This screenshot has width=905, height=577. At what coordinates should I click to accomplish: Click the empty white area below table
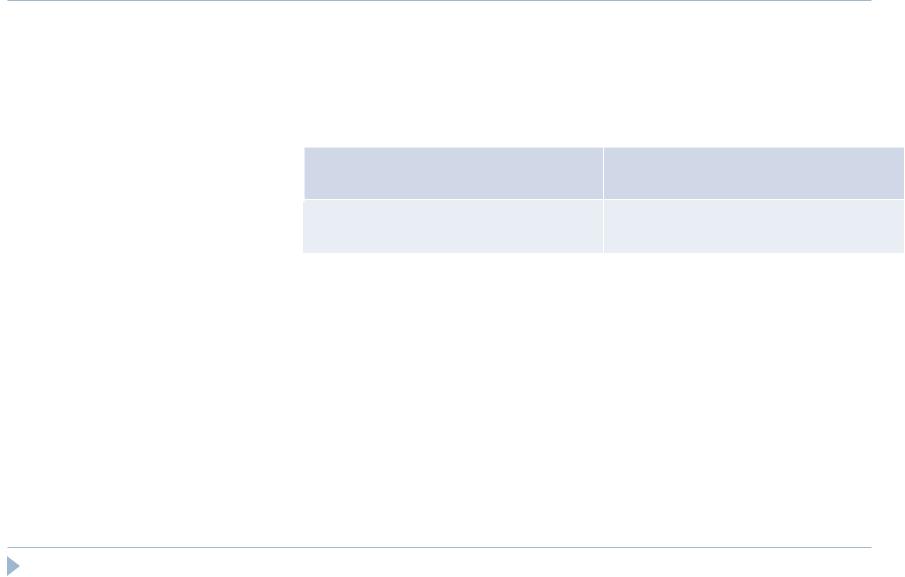click(603, 398)
